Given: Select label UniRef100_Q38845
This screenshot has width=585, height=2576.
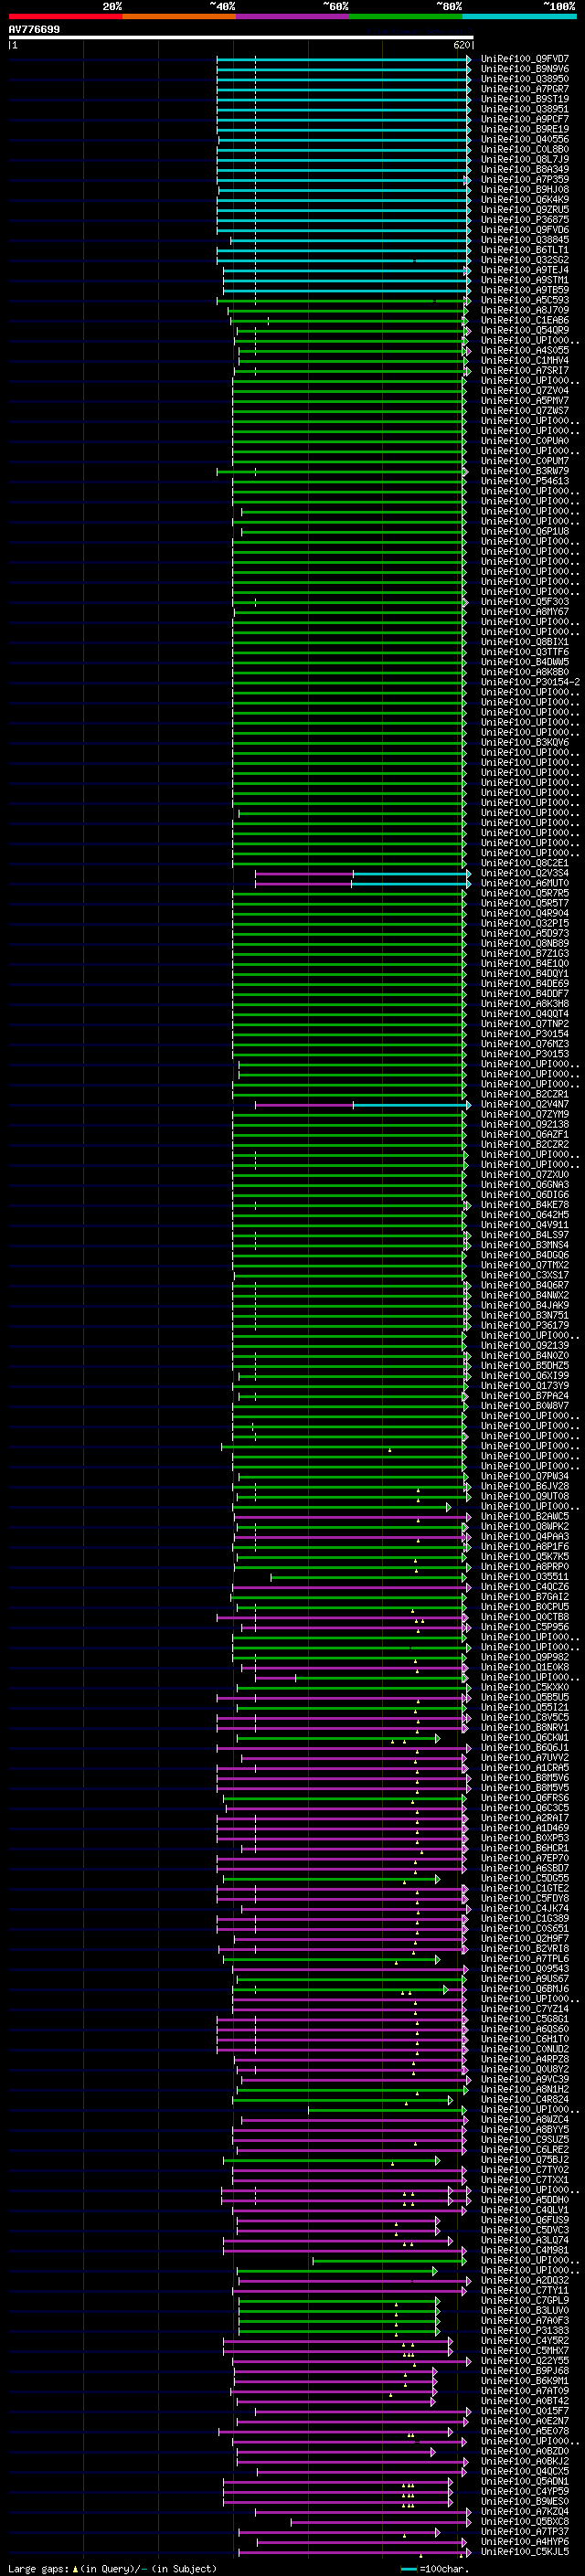Looking at the screenshot, I should coord(524,240).
